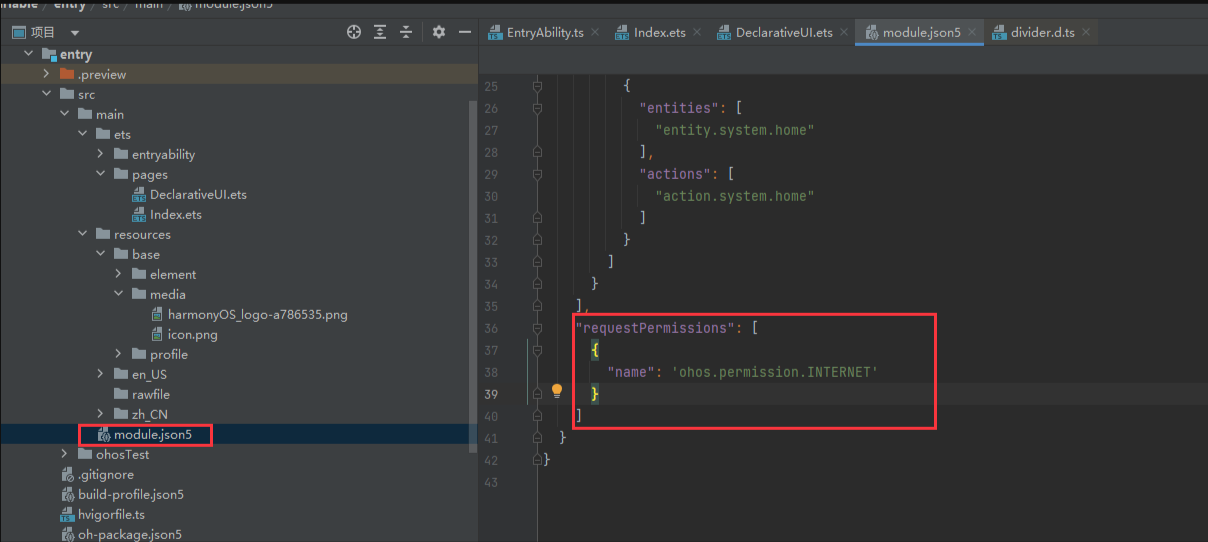Viewport: 1208px width, 542px height.
Task: Click the project view window icon beside 项目
Action: pos(18,32)
